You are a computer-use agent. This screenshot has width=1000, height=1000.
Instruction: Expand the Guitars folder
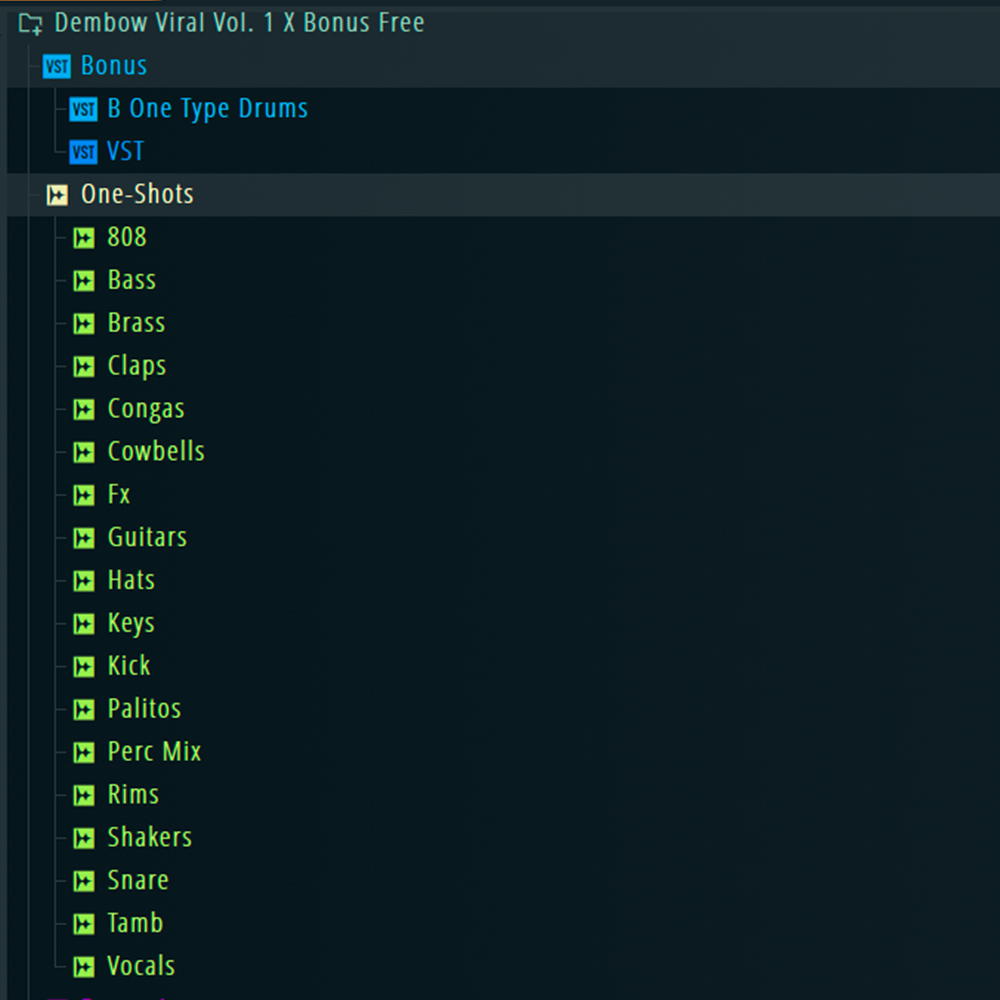(147, 537)
